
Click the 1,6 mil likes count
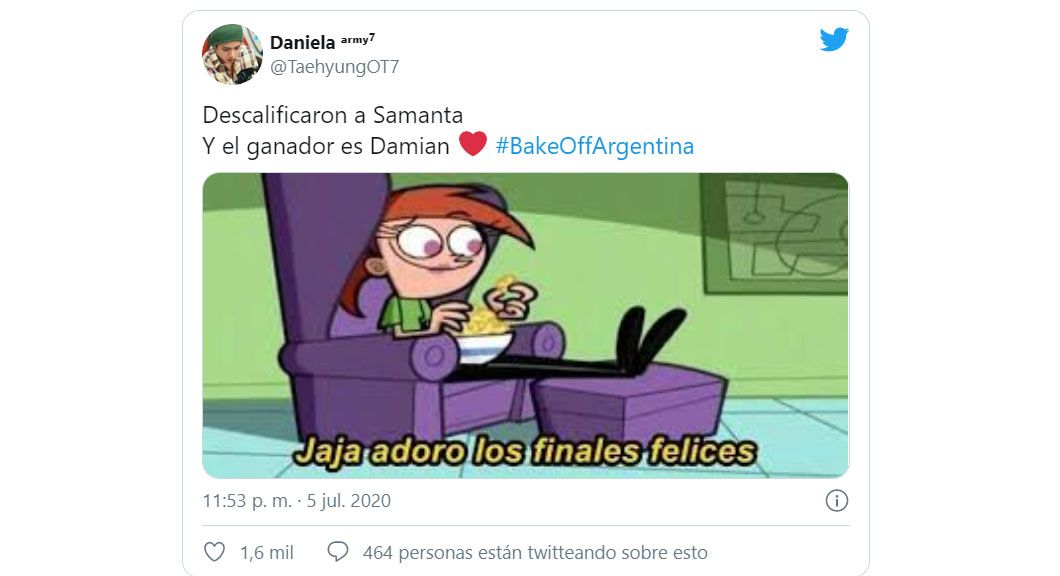tap(267, 553)
